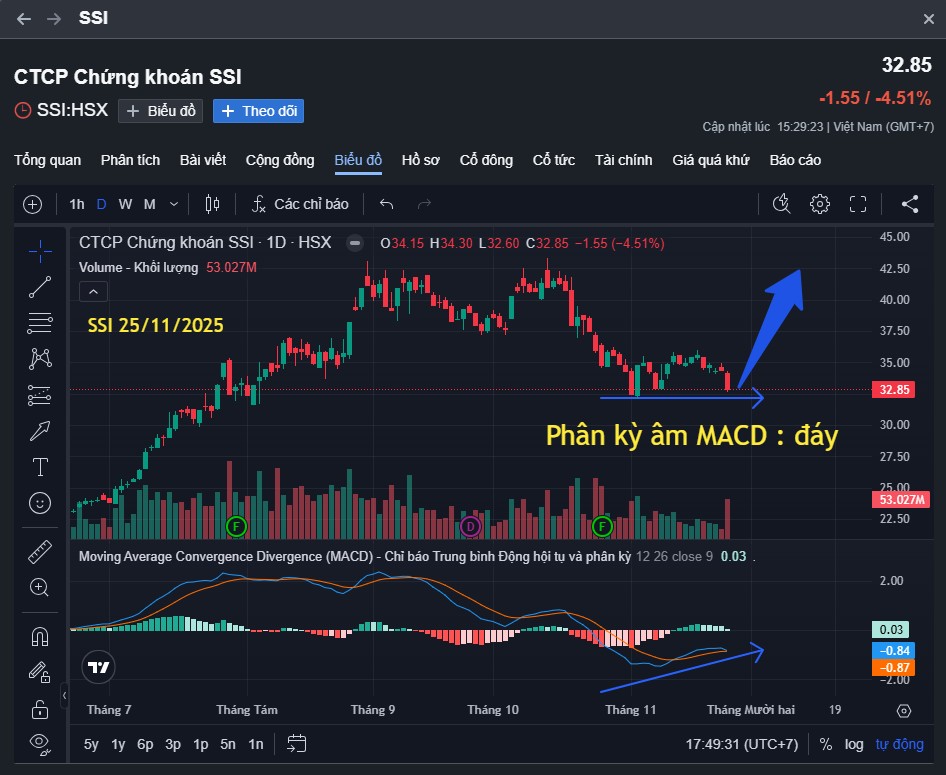946x775 pixels.
Task: Select the 1h timeframe
Action: pos(77,204)
